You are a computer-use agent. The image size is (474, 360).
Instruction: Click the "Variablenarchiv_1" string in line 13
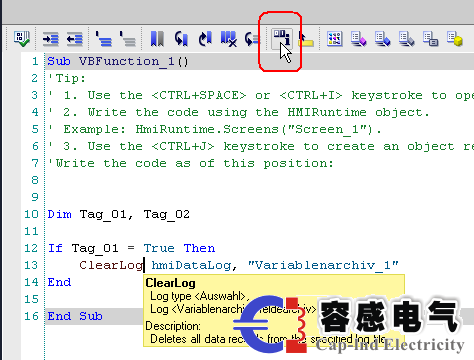[323, 265]
